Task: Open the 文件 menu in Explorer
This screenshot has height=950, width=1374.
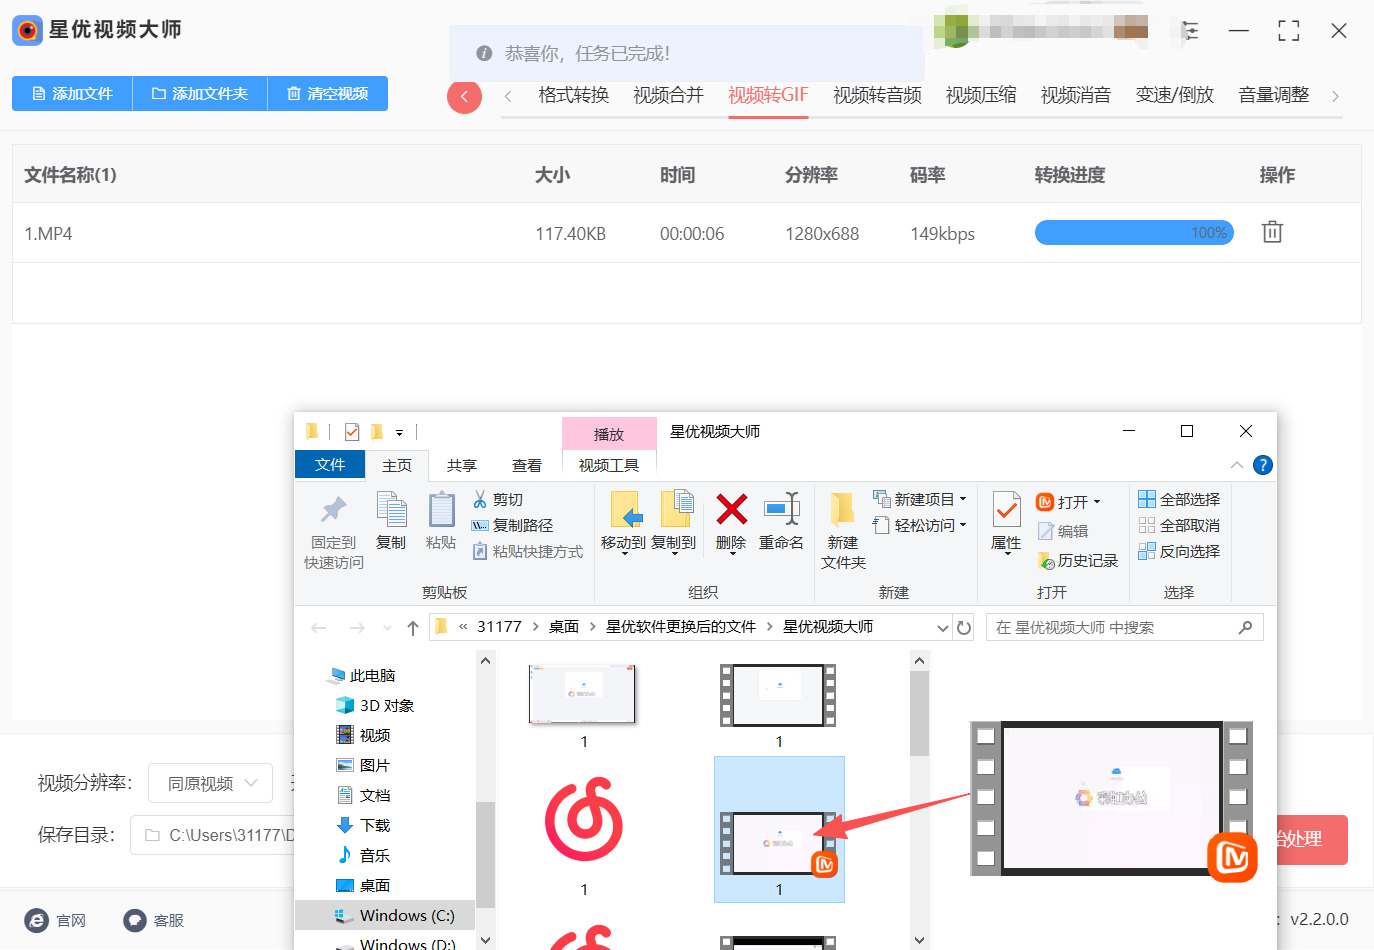Action: (330, 465)
